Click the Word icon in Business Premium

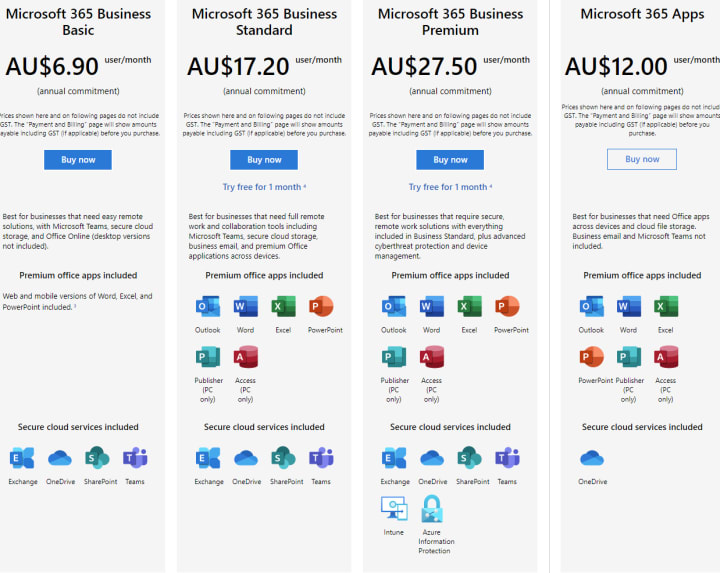(x=432, y=307)
